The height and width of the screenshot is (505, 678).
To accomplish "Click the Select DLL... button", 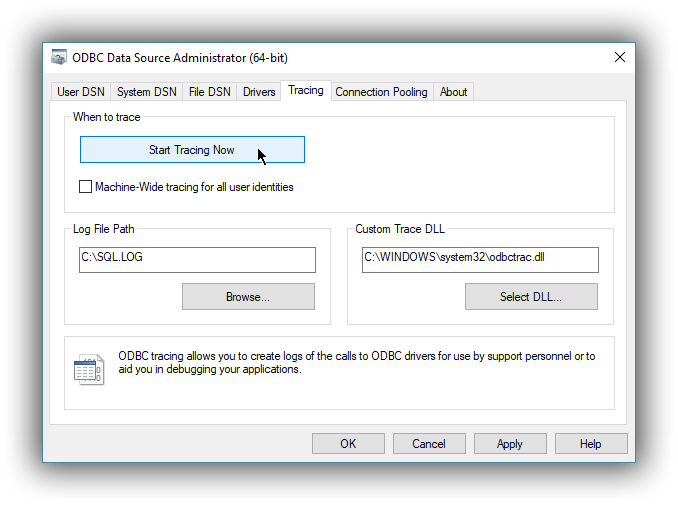I will click(x=531, y=297).
